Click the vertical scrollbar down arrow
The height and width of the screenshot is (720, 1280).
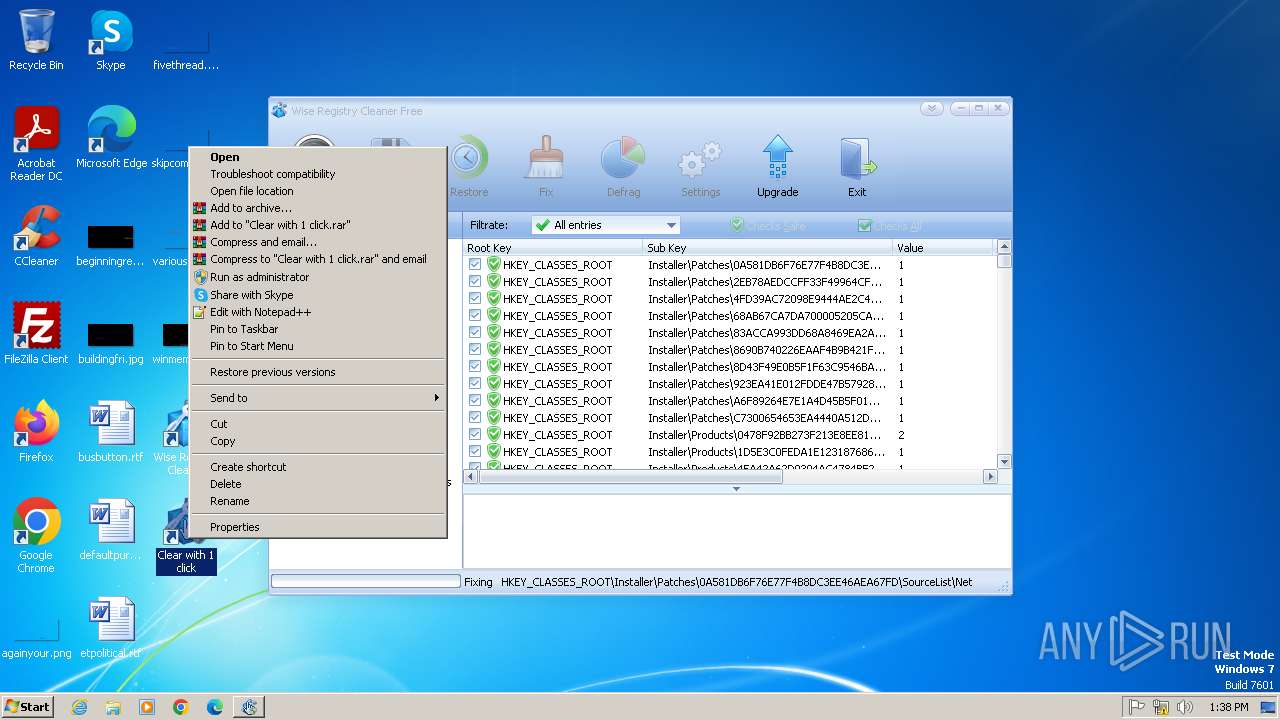1004,461
